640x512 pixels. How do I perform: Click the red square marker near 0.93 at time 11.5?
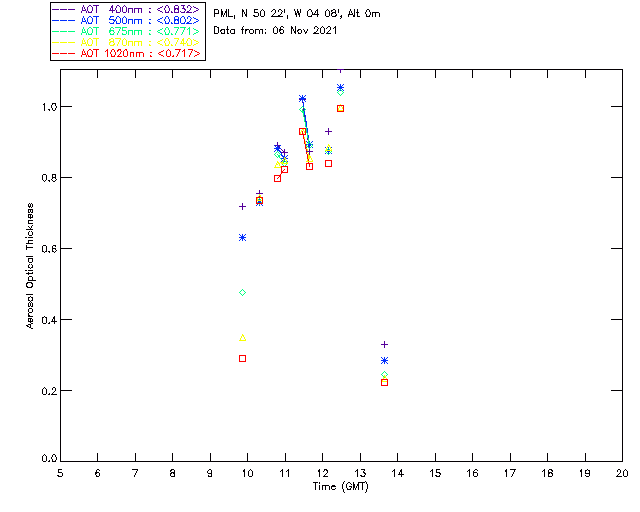click(302, 131)
